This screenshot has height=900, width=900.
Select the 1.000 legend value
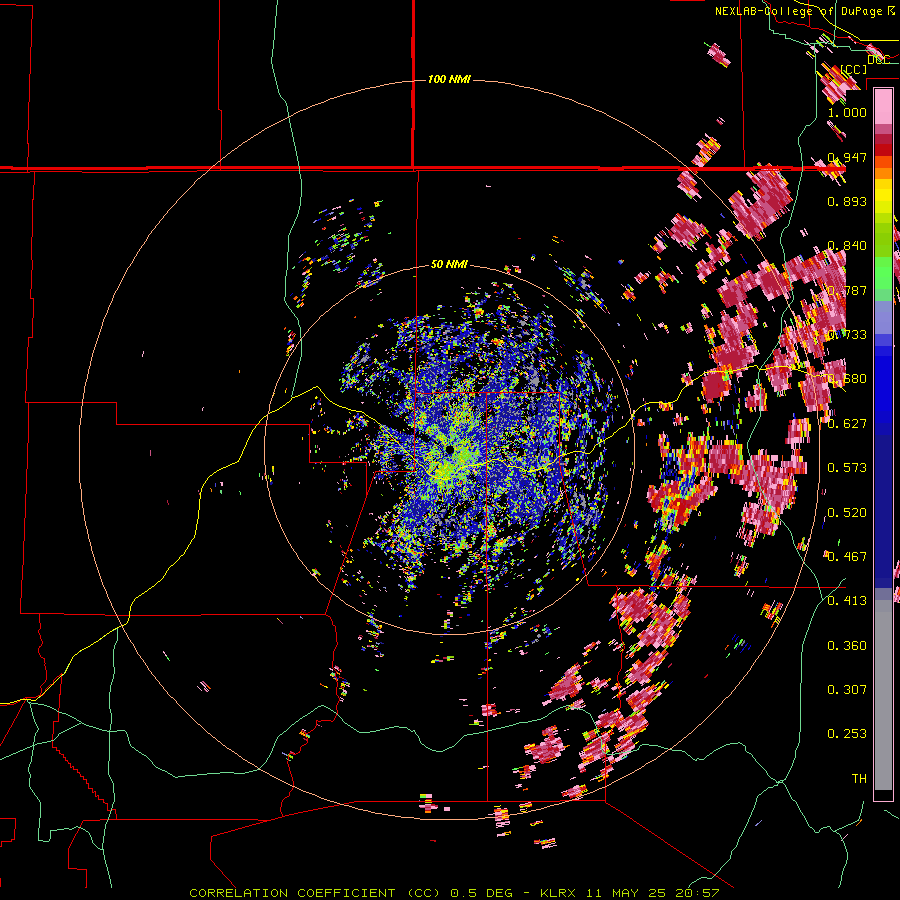[847, 112]
